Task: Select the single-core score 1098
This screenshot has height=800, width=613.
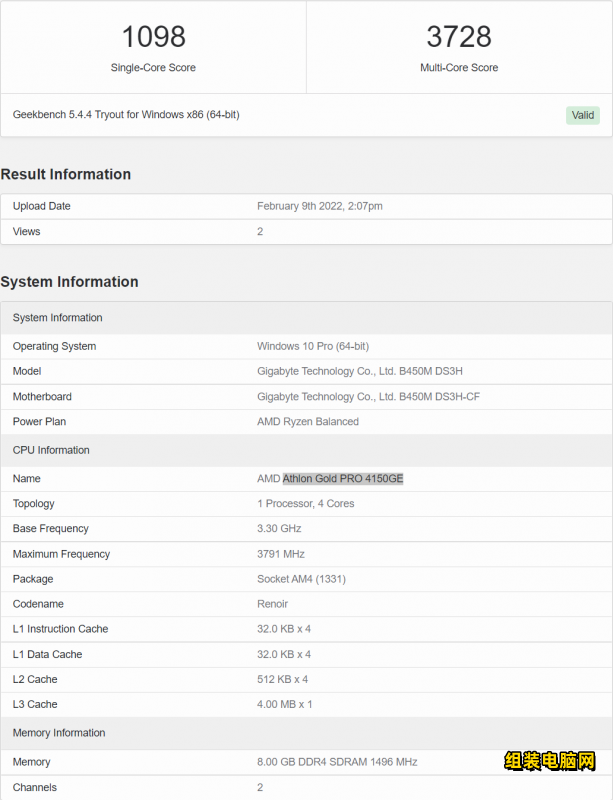Action: (x=153, y=37)
